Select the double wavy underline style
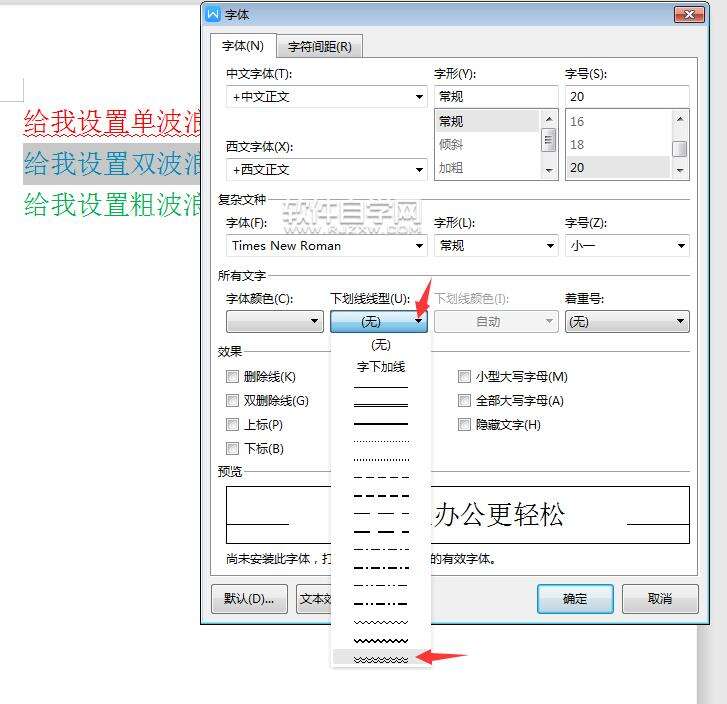Image resolution: width=727 pixels, height=704 pixels. 381,659
